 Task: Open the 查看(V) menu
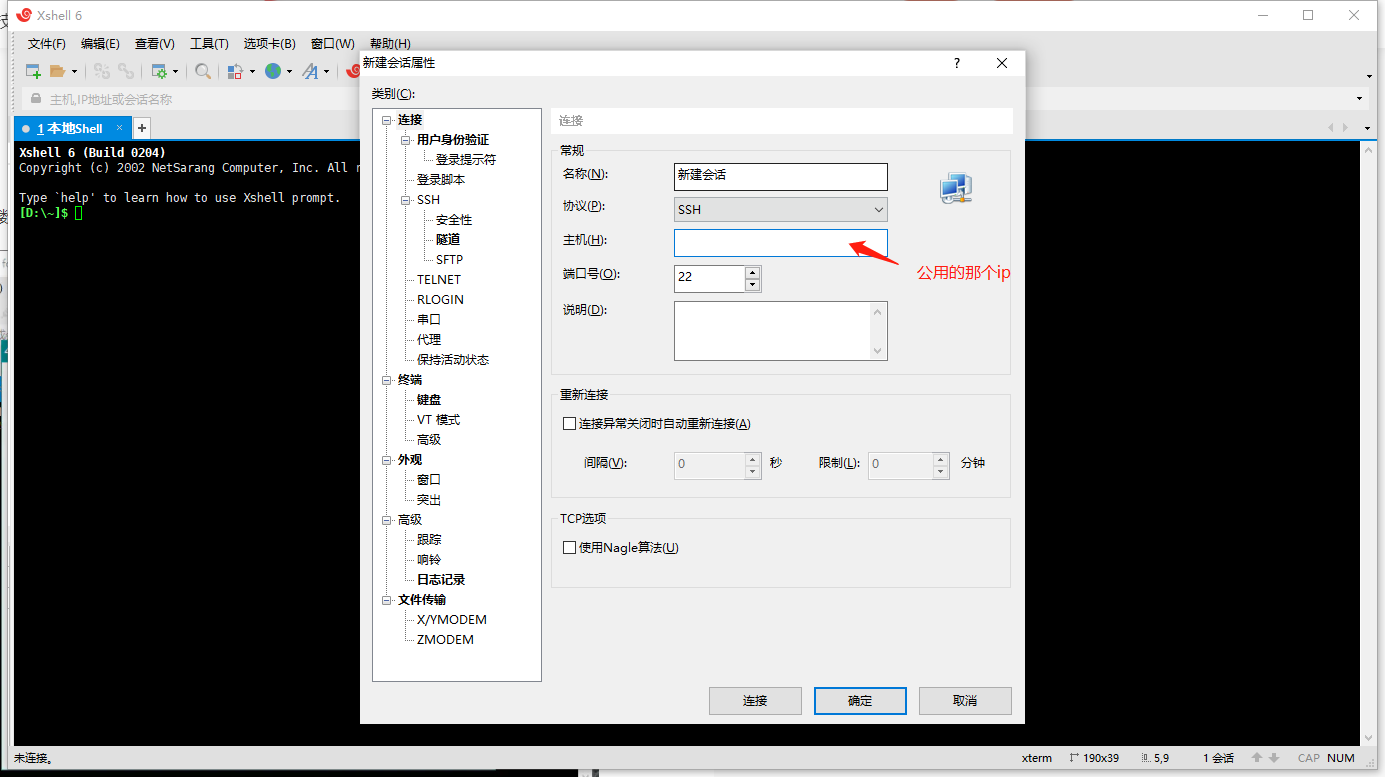(155, 44)
